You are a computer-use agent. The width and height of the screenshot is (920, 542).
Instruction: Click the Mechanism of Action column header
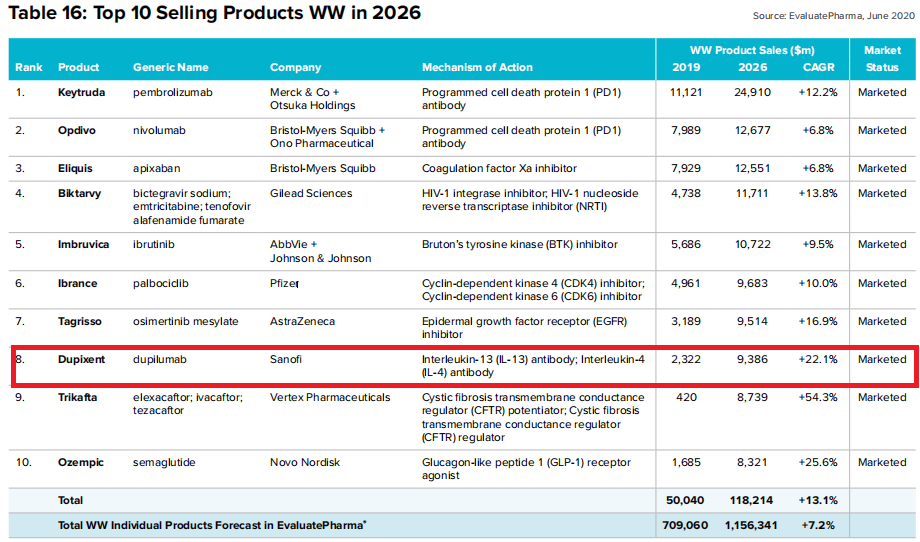coord(477,67)
